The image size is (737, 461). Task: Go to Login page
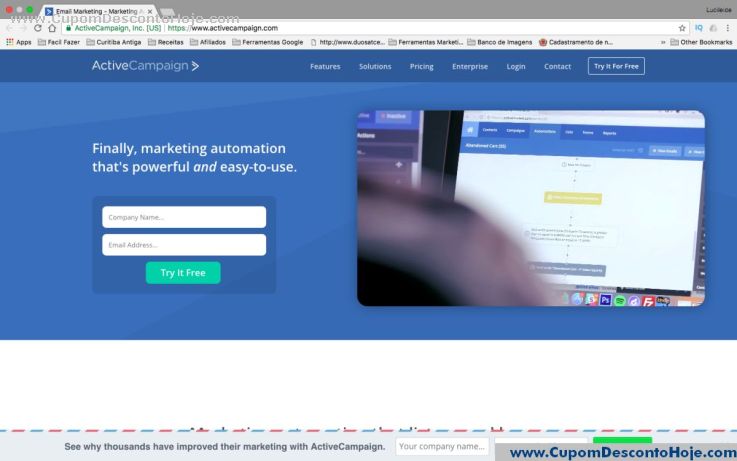tap(516, 66)
